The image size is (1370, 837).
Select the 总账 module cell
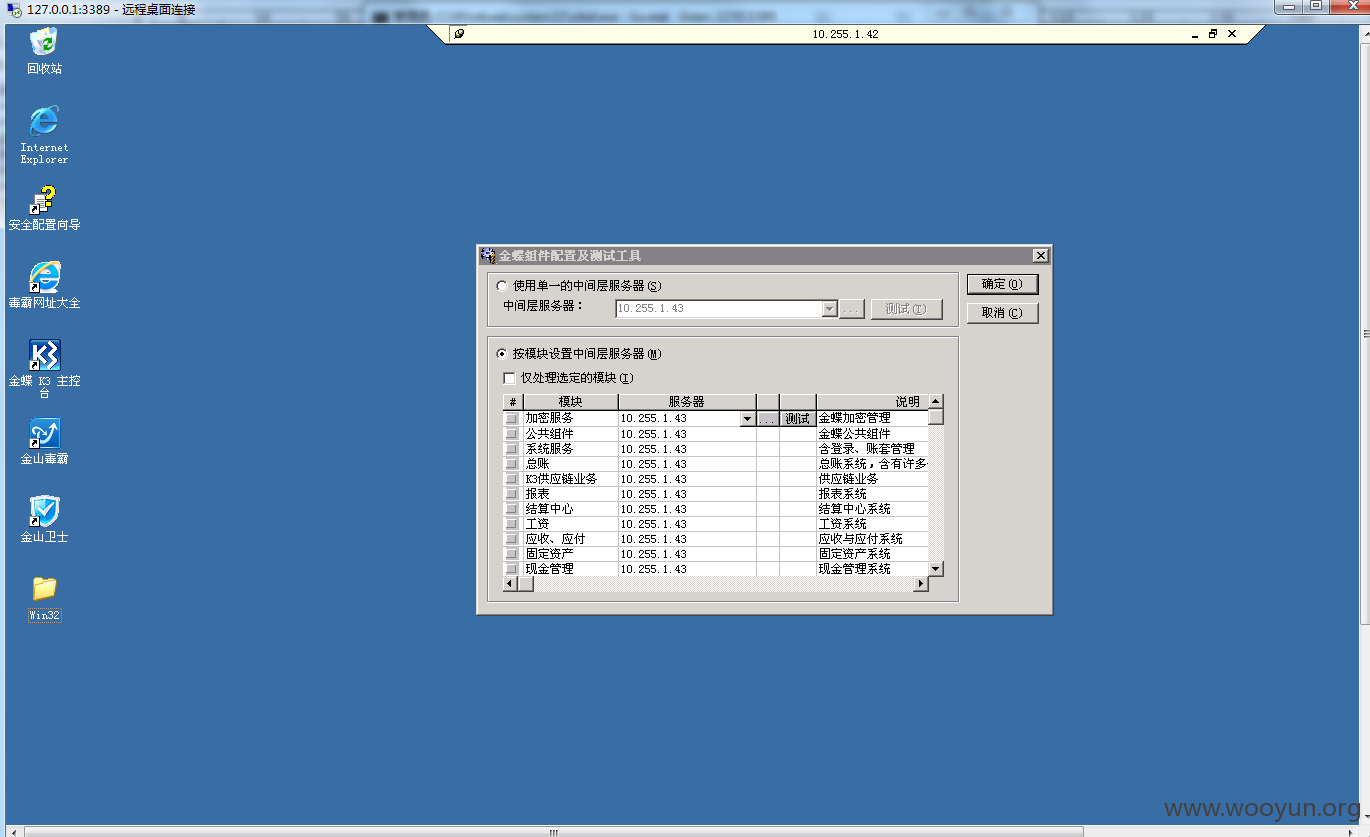[570, 464]
